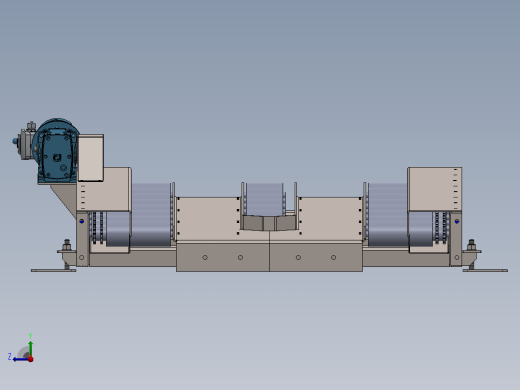Click the blue Z axis arrow of the triad
Screen dimensions: 520x390
pos(20,359)
